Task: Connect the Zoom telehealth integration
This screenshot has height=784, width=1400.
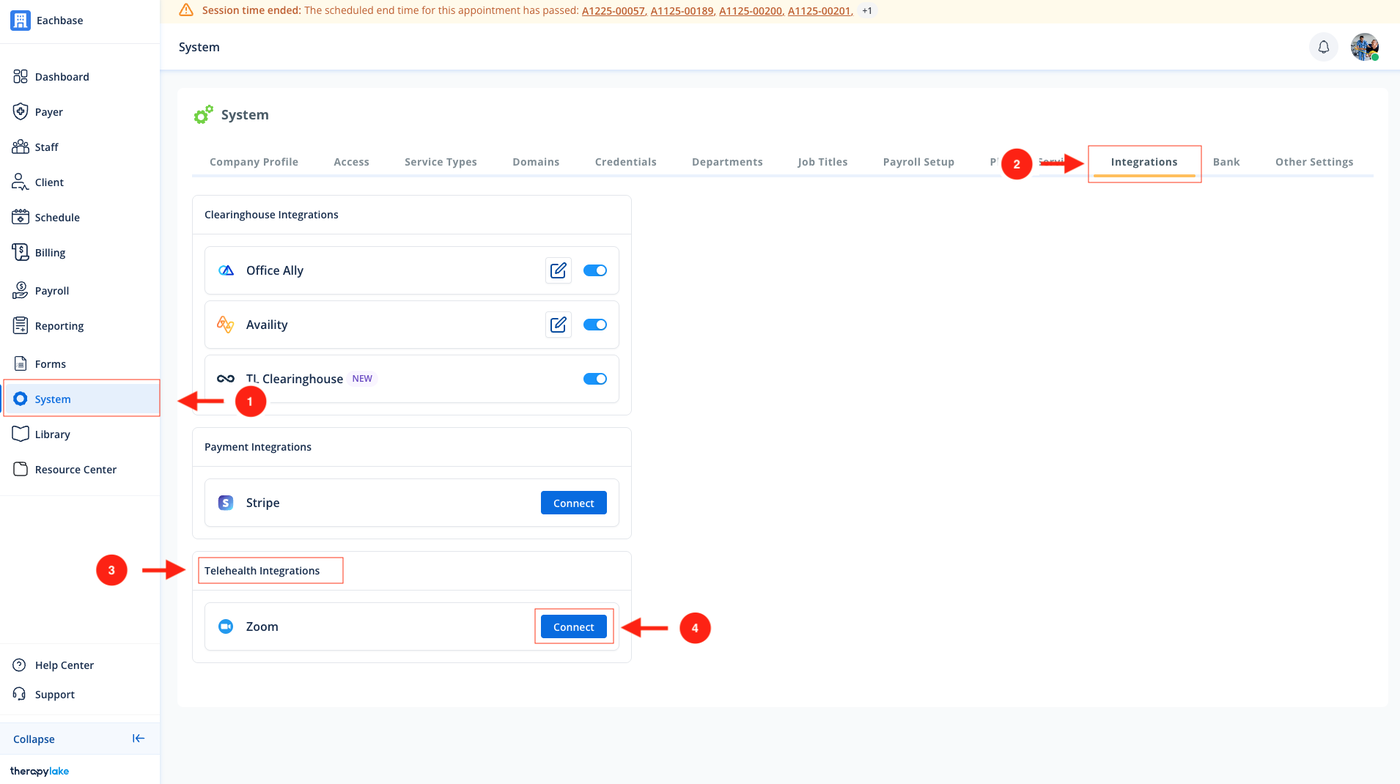Action: click(573, 627)
